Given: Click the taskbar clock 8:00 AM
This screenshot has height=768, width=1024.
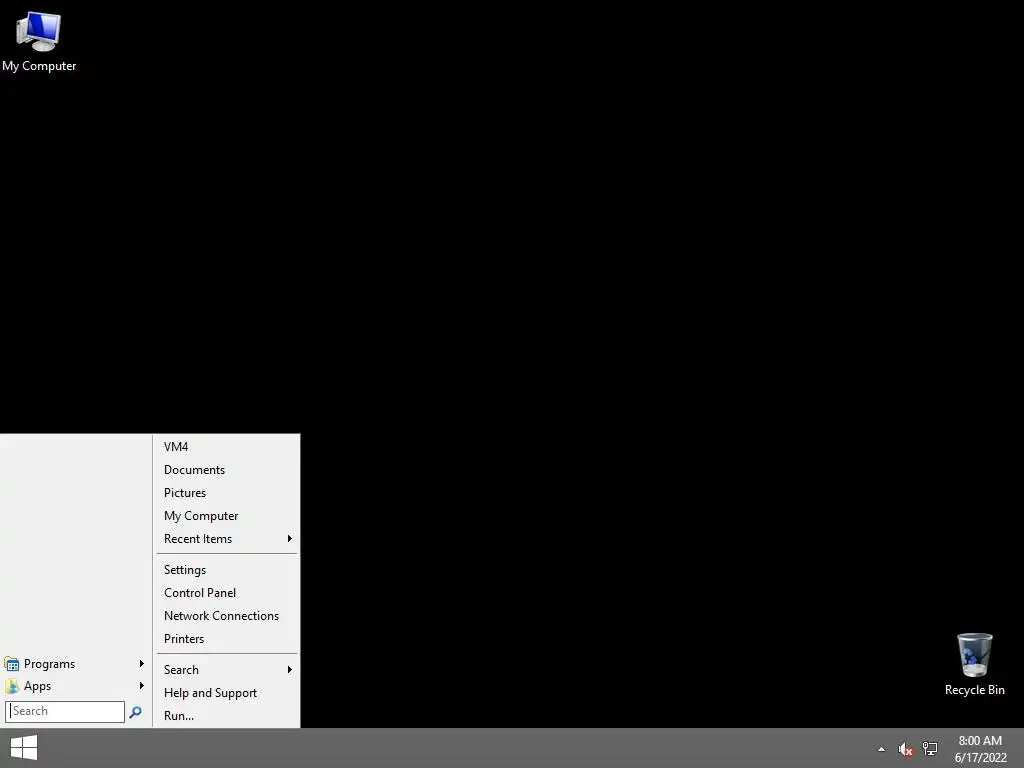Looking at the screenshot, I should pos(980,741).
